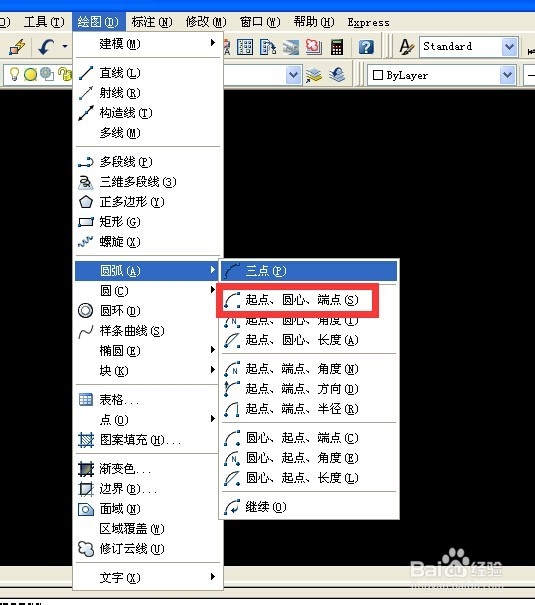
Task: Open the 边界(B)... boundary icon
Action: click(86, 489)
